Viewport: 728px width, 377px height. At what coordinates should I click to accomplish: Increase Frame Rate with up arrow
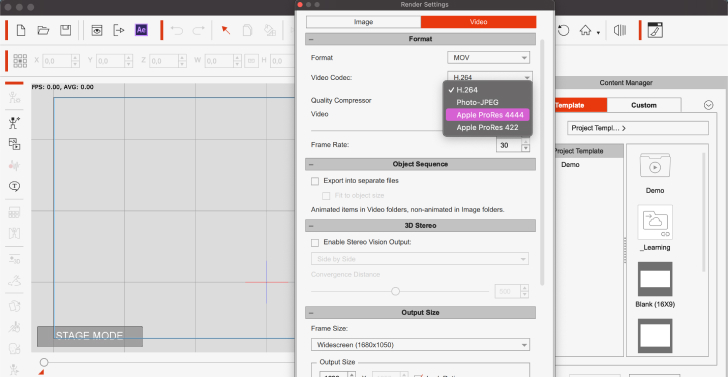tap(526, 142)
